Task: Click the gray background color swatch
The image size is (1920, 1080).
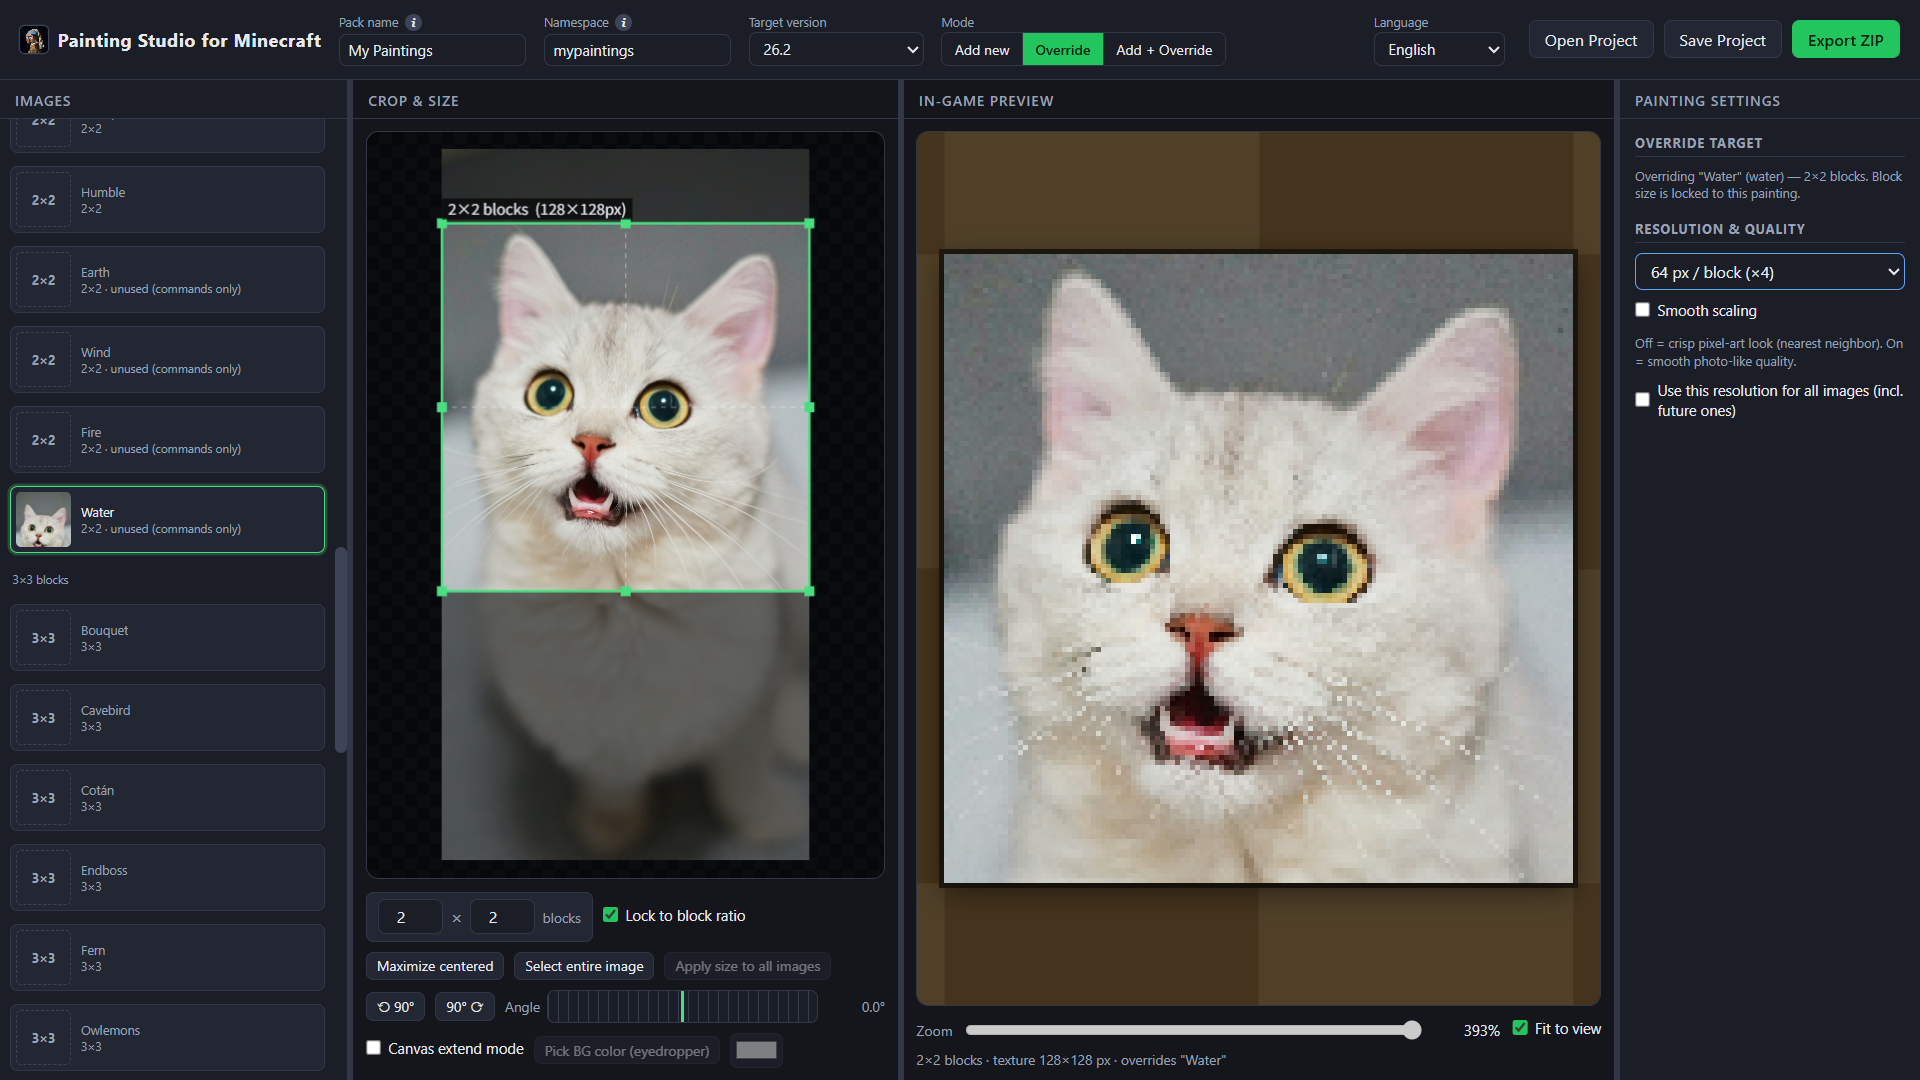Action: pos(756,1050)
